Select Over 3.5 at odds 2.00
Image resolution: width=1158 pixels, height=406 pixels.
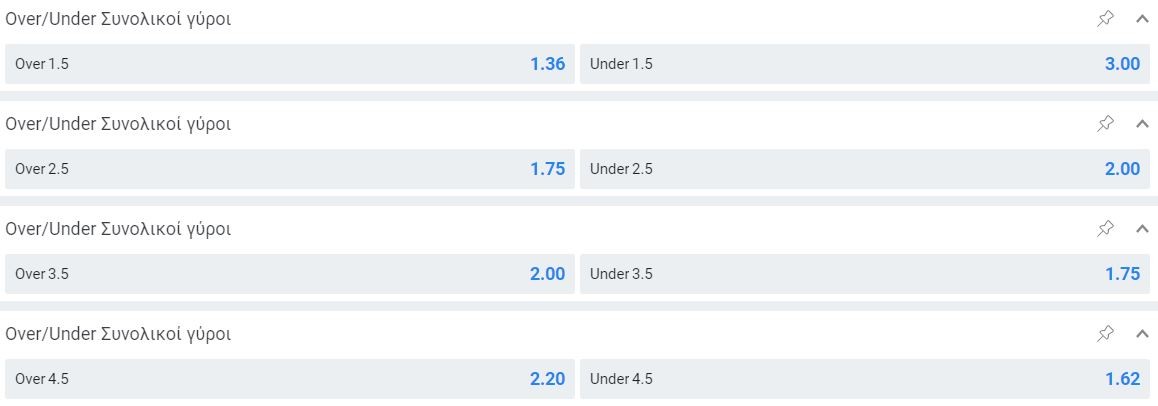290,274
